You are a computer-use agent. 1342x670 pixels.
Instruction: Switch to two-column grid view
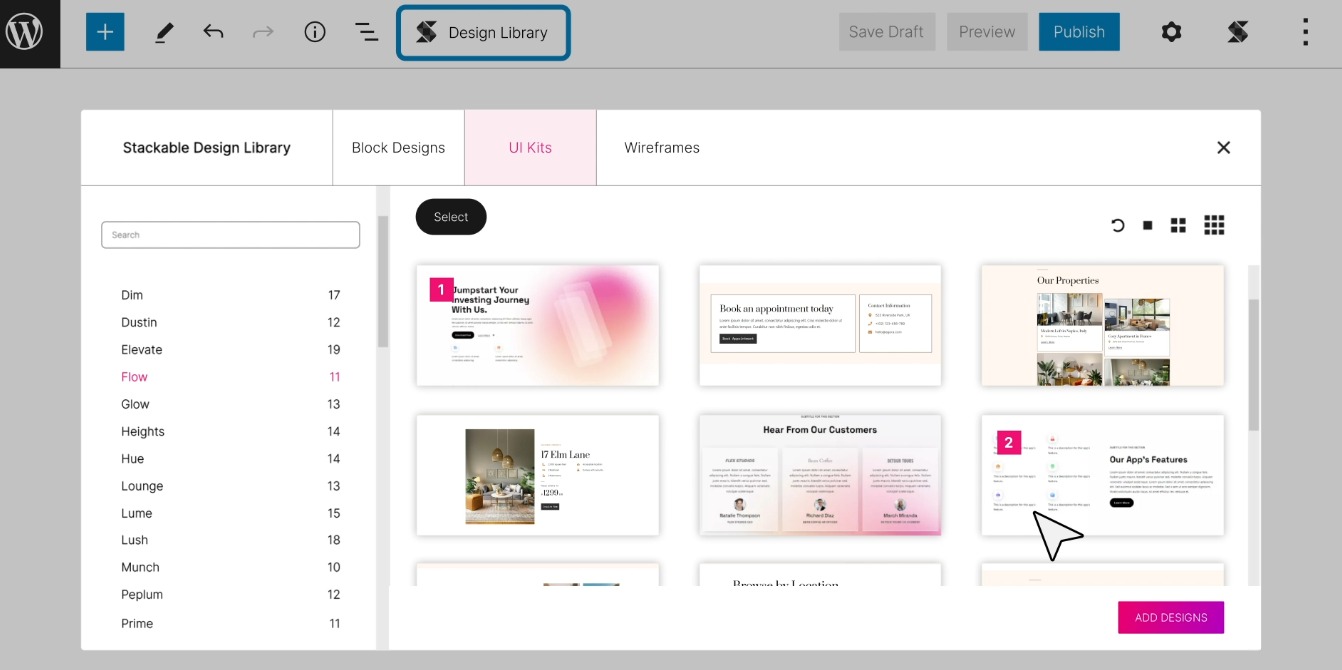(x=1178, y=225)
